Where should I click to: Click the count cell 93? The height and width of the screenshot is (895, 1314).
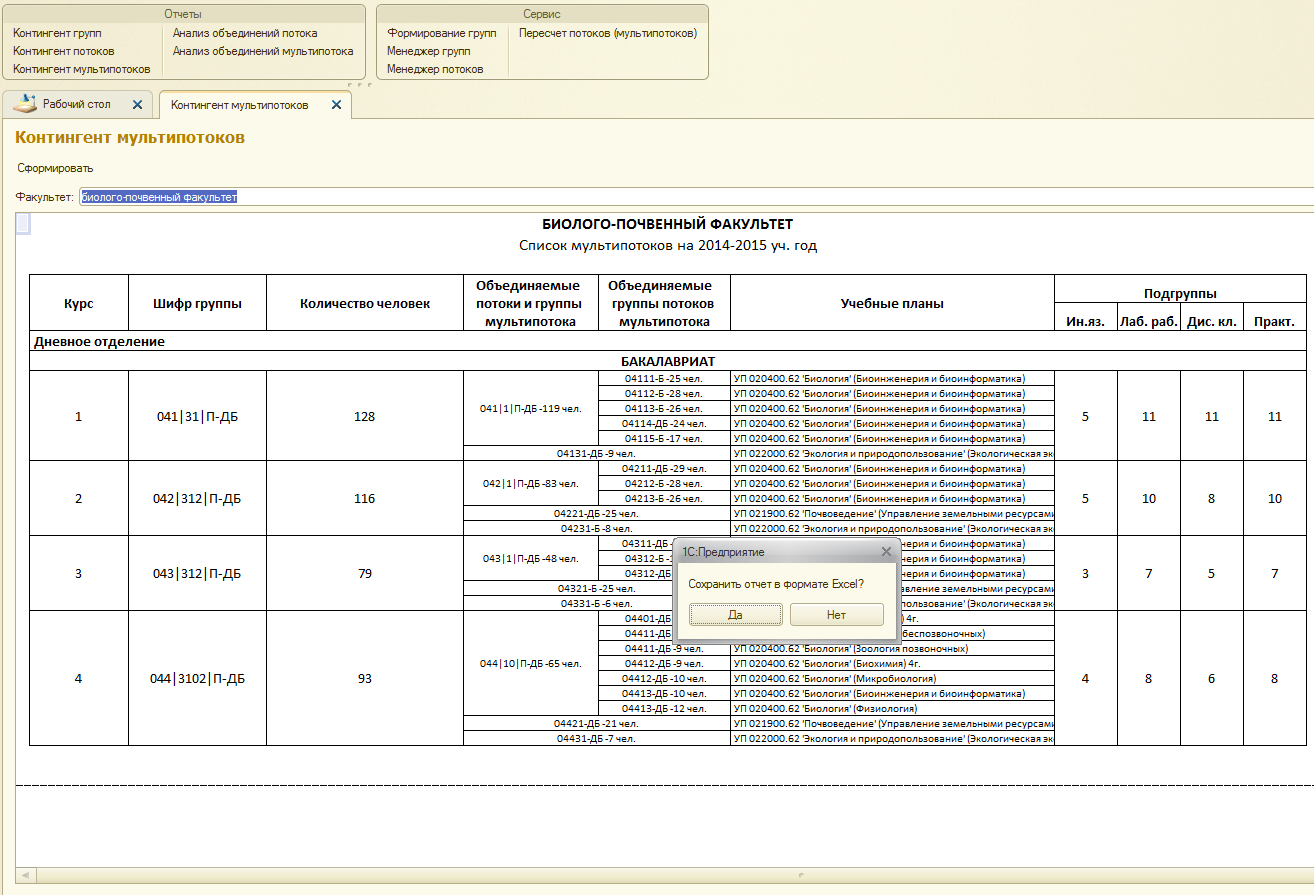tap(365, 678)
